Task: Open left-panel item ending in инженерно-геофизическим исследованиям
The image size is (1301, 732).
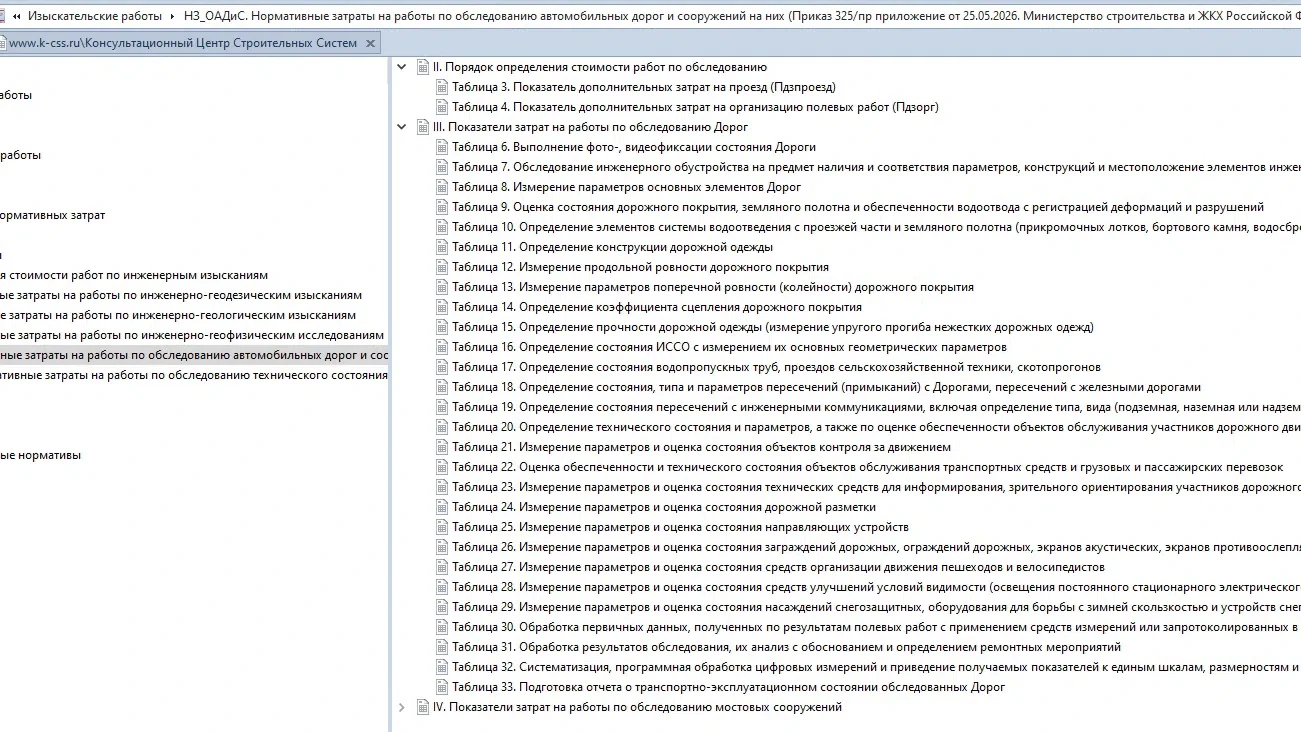Action: click(x=192, y=335)
